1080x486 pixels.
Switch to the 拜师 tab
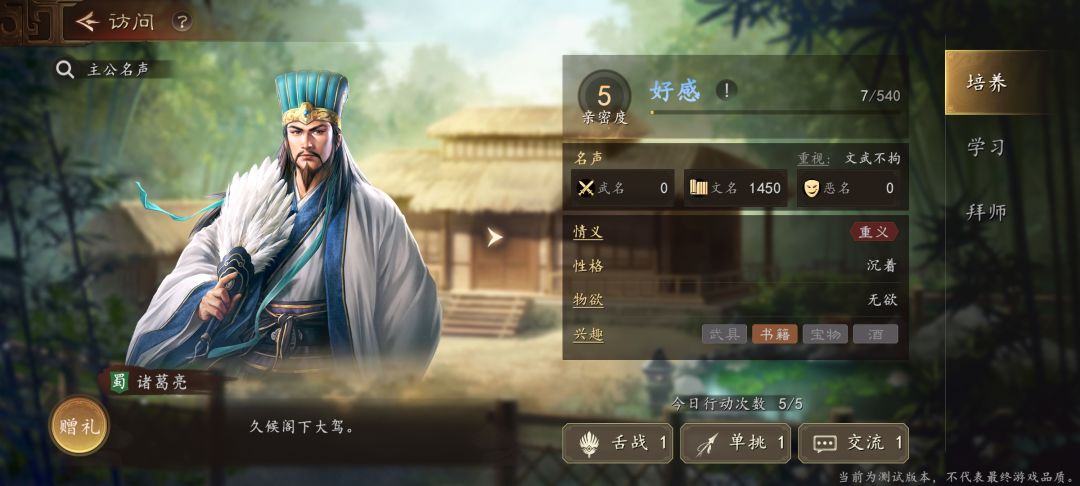pyautogui.click(x=986, y=212)
